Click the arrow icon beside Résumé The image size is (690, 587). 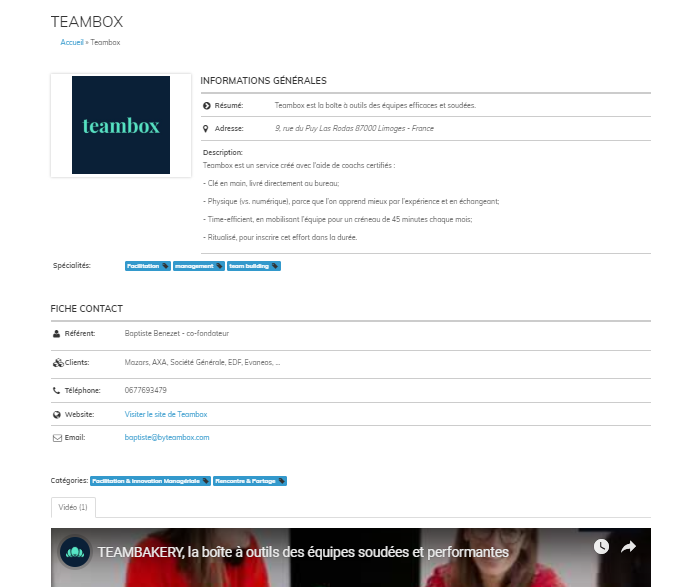click(x=206, y=105)
